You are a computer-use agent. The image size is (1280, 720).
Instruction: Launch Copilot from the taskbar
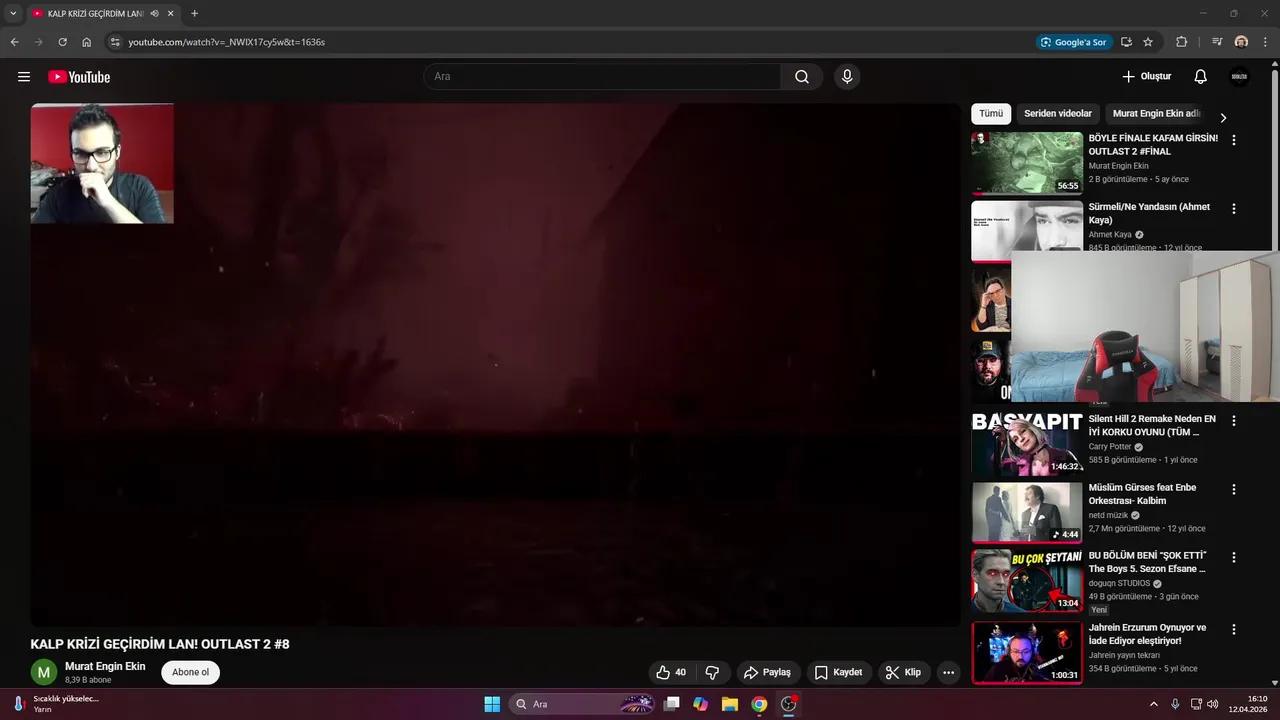(x=701, y=704)
